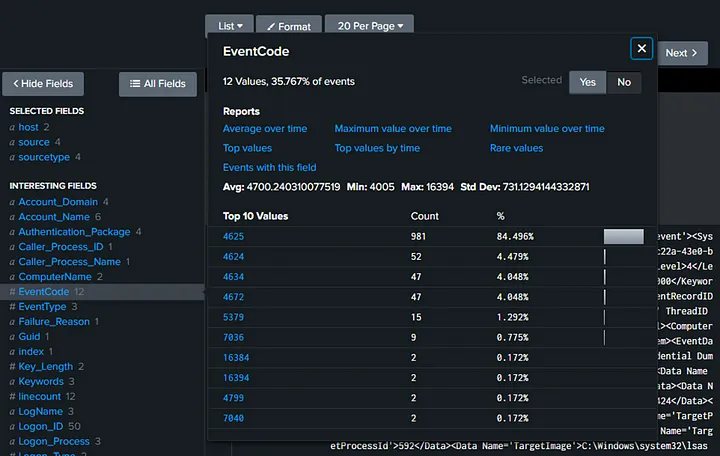Open the Keywords field
The height and width of the screenshot is (456, 720).
41,382
